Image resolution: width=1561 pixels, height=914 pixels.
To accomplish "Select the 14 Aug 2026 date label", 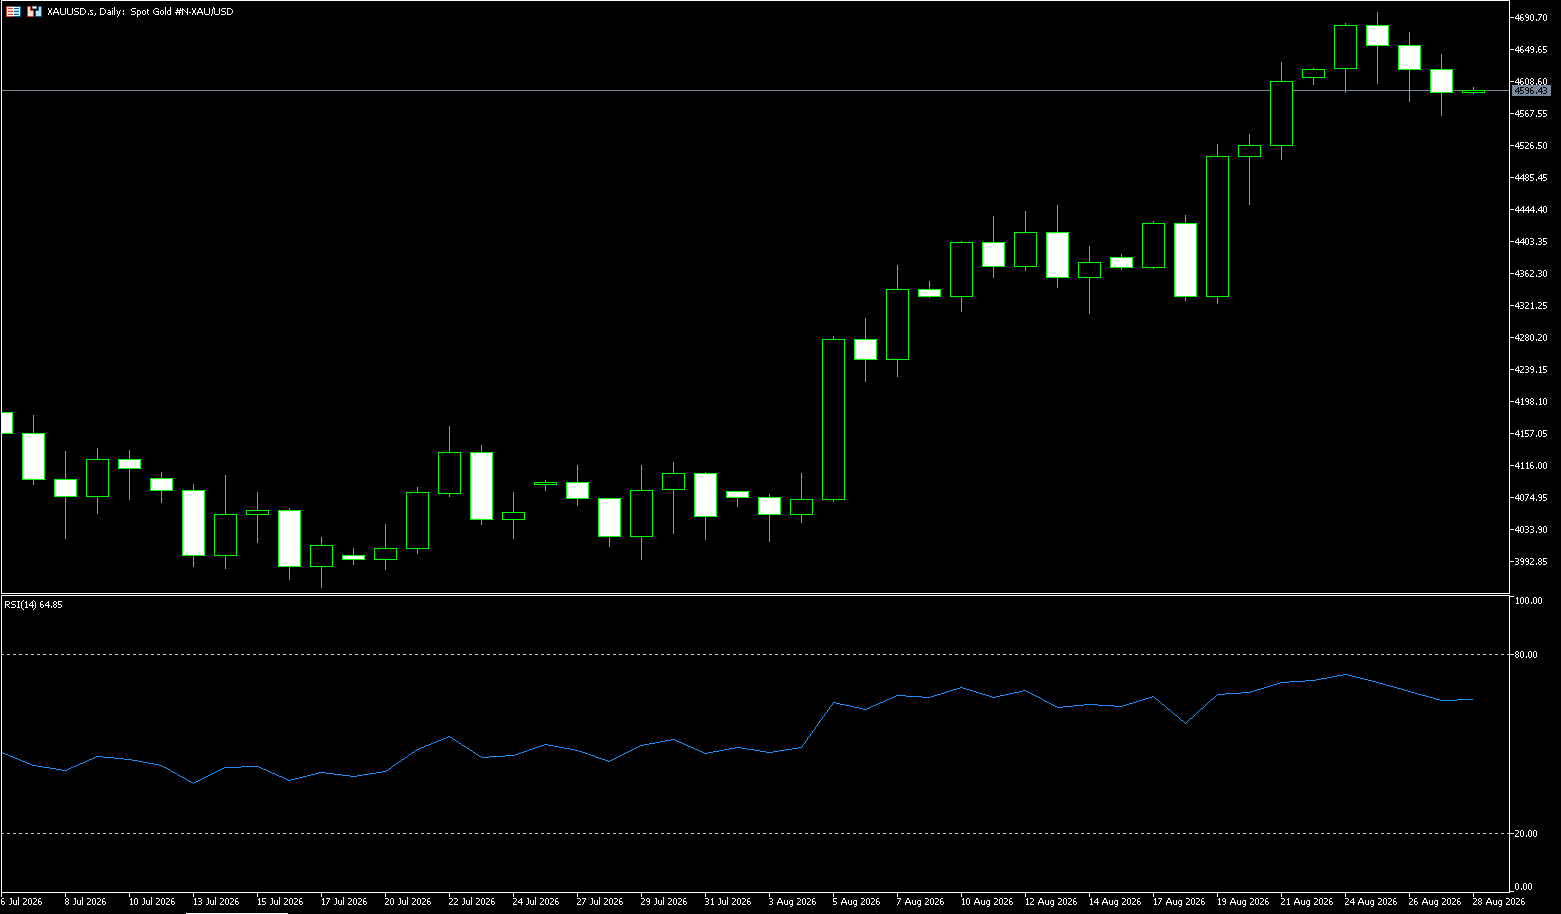I will pos(1114,902).
